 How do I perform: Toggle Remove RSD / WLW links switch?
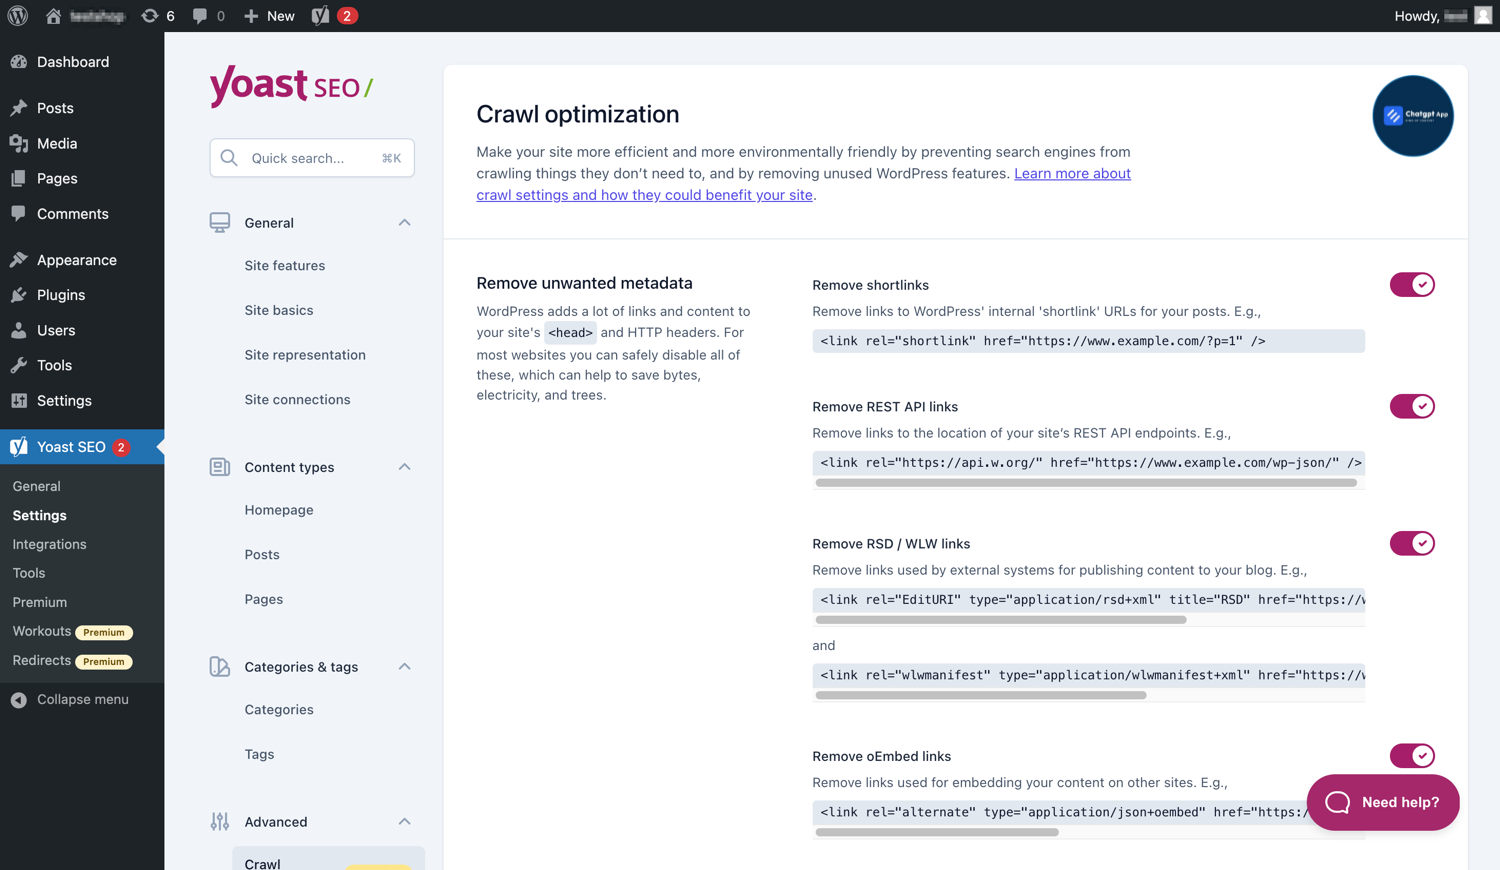1412,543
